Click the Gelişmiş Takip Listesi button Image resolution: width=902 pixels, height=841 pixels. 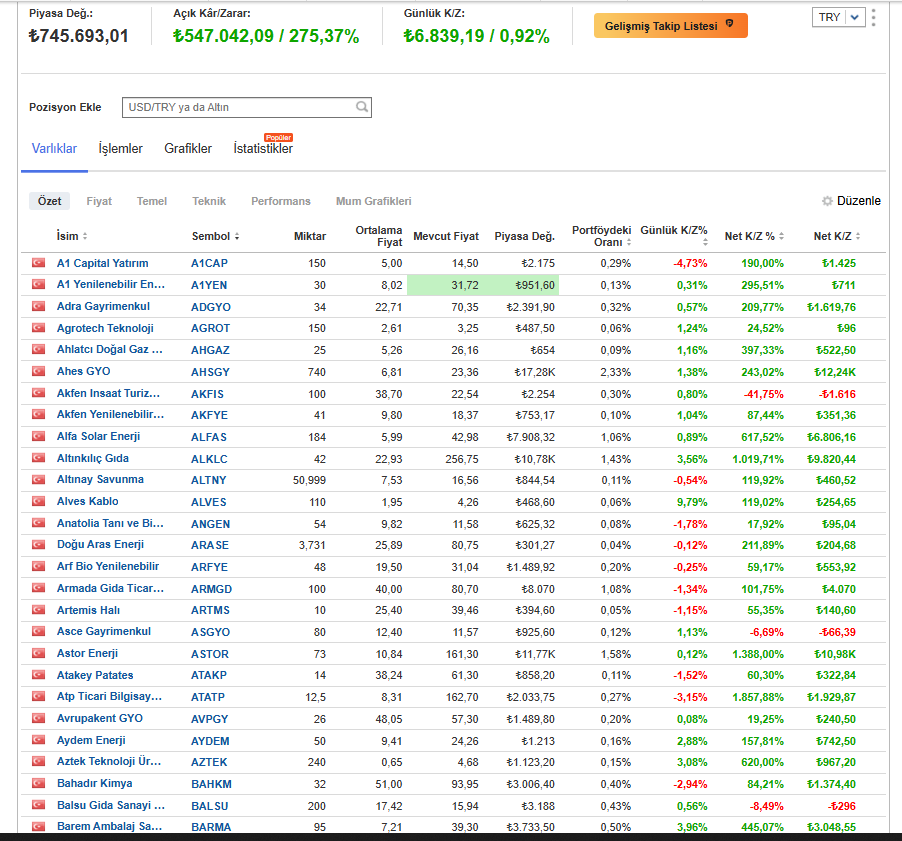click(670, 26)
